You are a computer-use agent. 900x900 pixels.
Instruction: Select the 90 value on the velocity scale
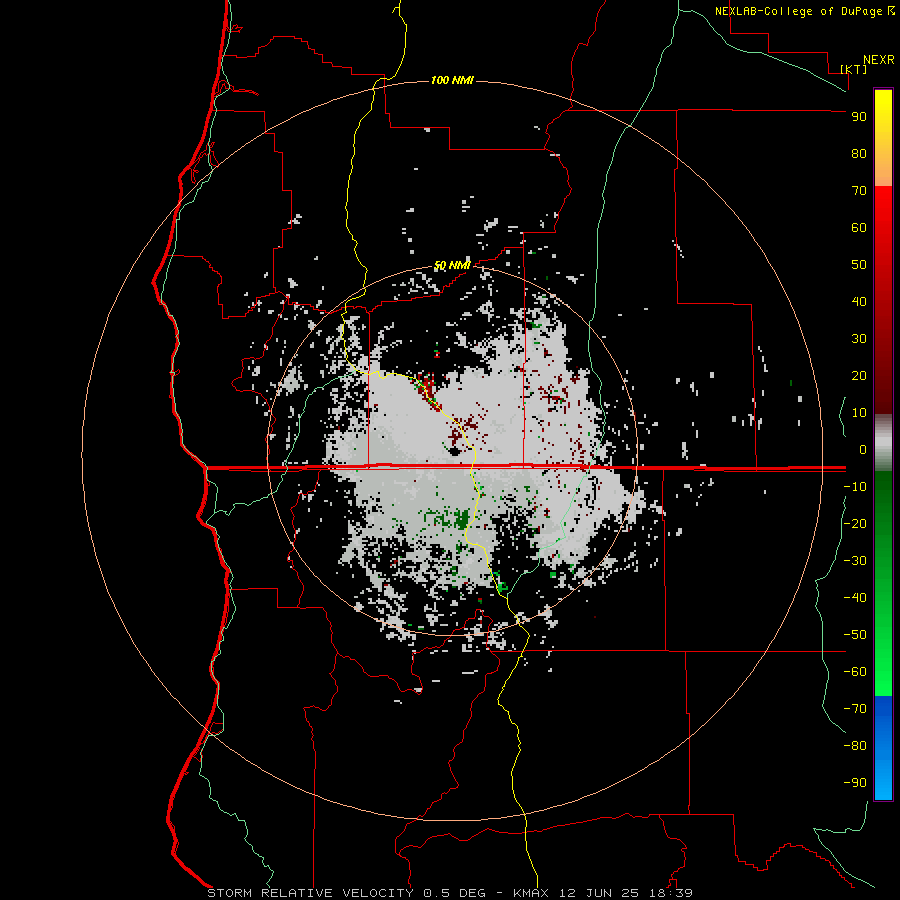(859, 117)
